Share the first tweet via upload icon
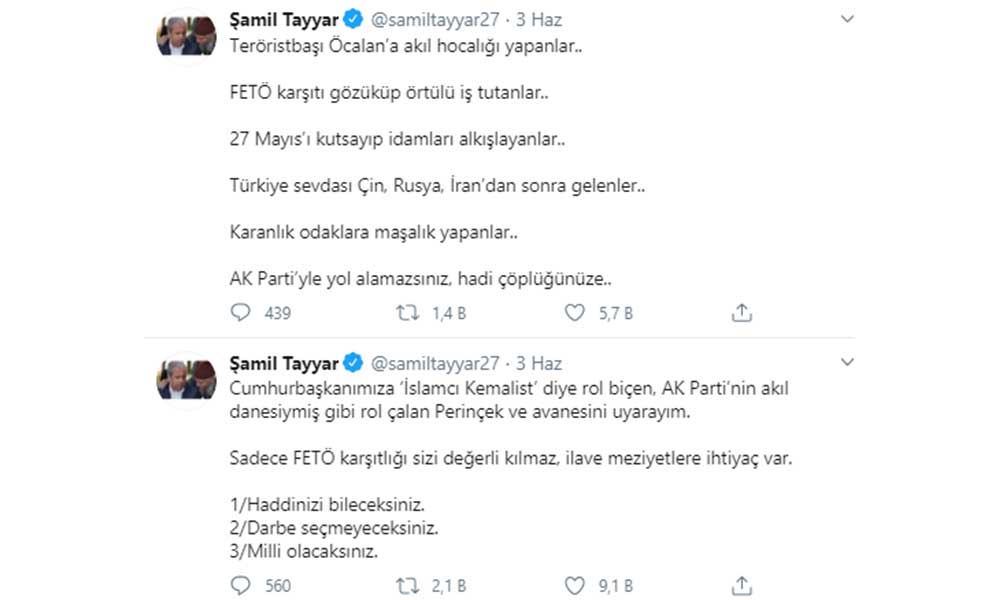The width and height of the screenshot is (1000, 600). (741, 313)
